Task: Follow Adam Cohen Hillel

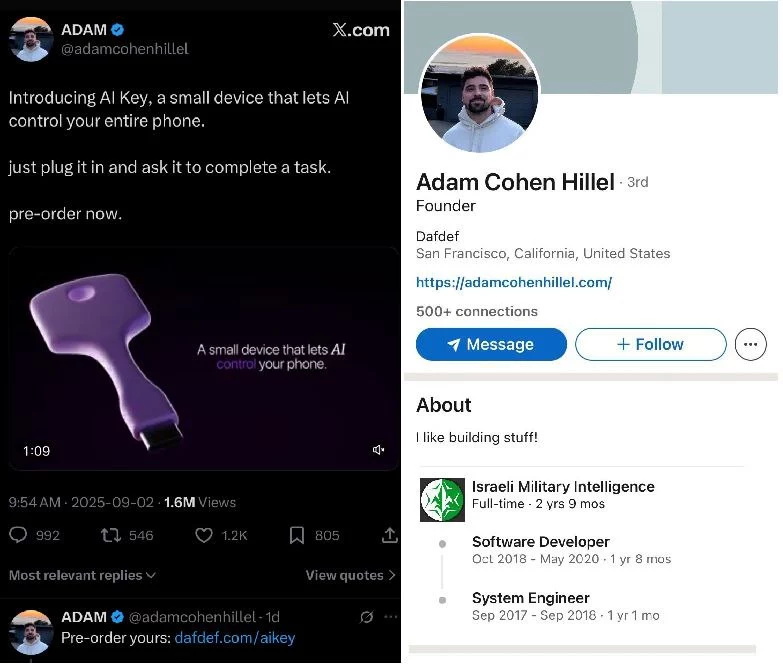Action: 650,344
